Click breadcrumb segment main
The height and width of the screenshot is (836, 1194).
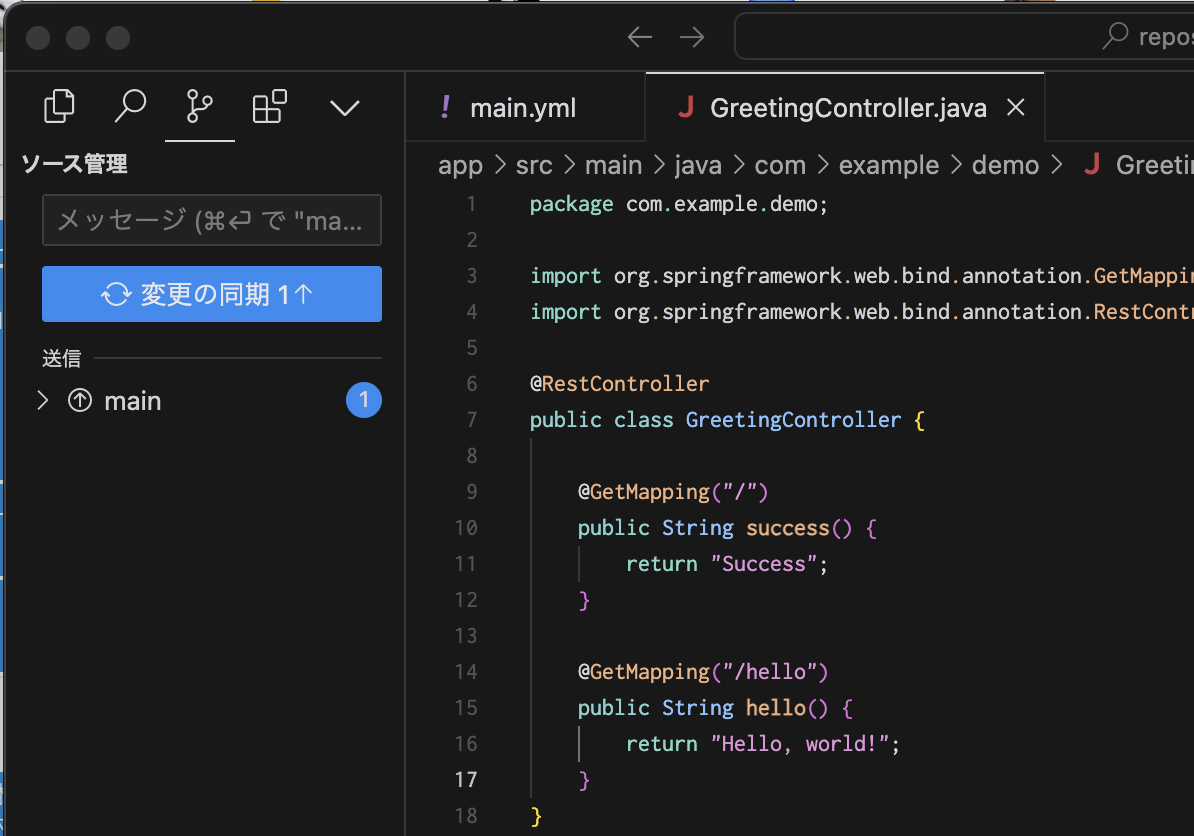613,165
